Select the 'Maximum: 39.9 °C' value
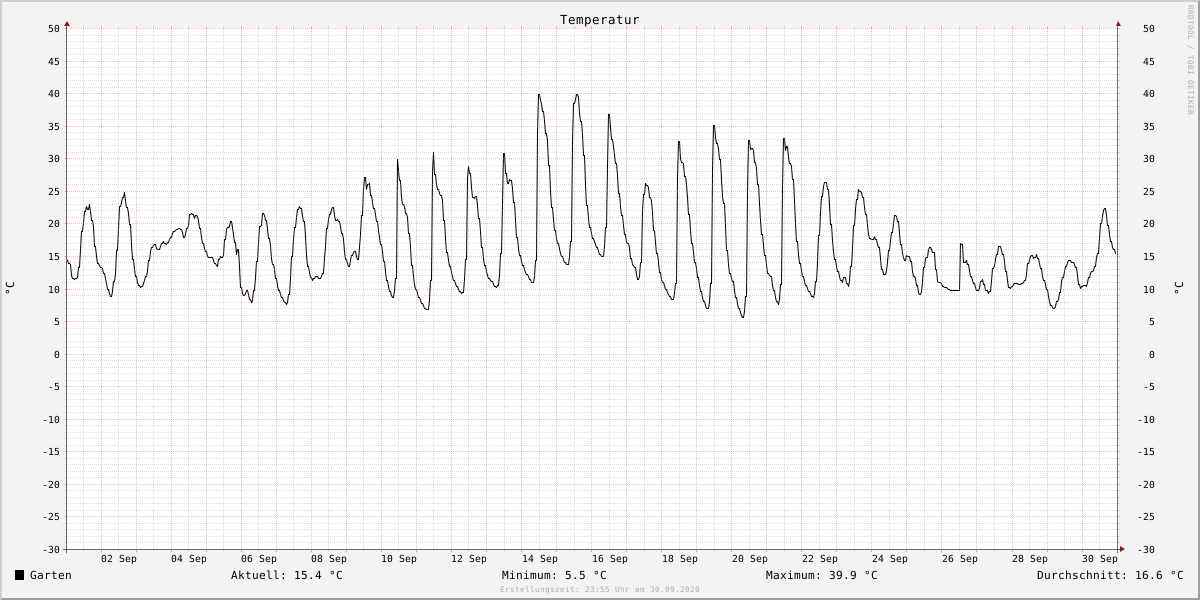1200x600 pixels. click(822, 575)
